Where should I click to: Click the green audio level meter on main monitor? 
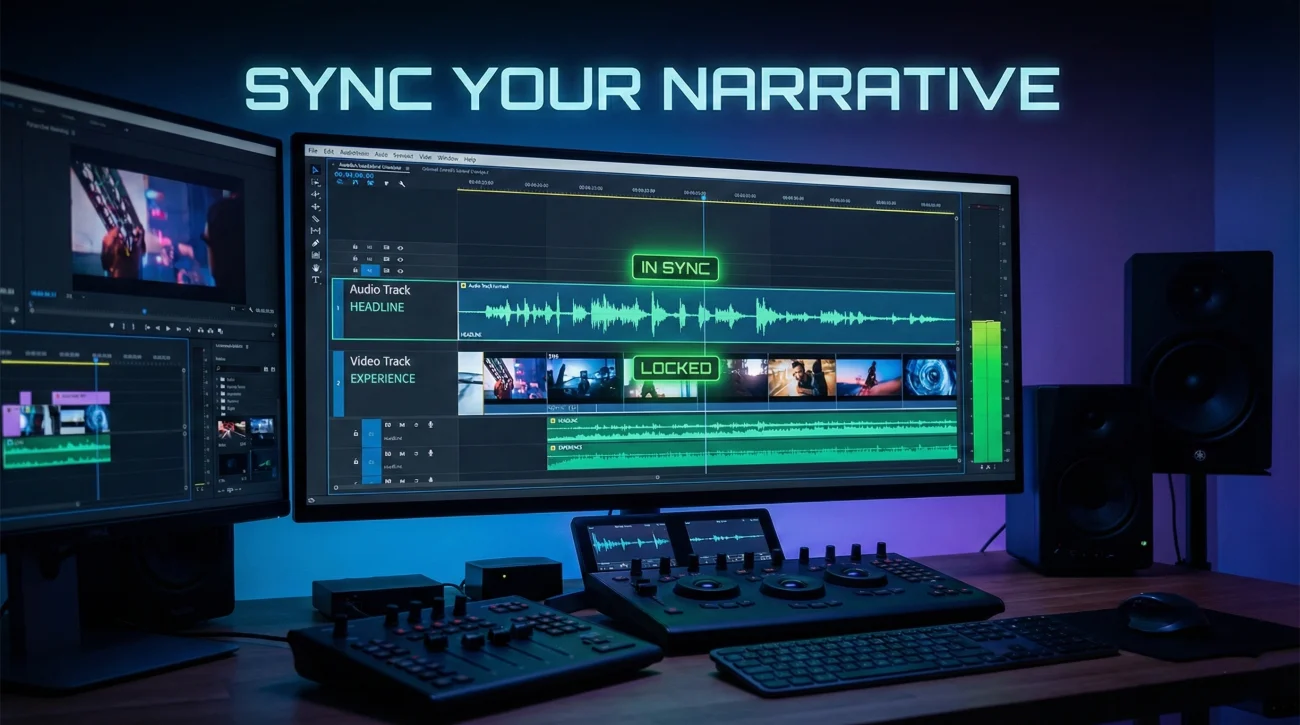[x=986, y=393]
